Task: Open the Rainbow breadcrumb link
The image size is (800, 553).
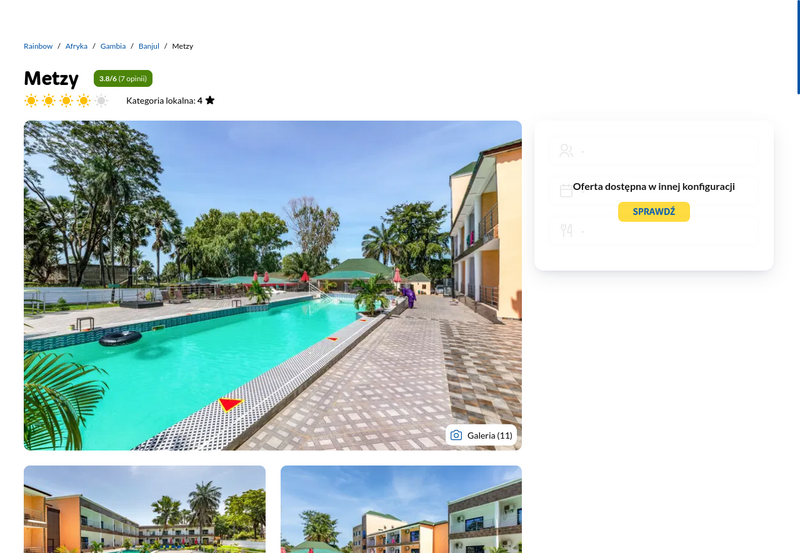Action: coord(38,46)
